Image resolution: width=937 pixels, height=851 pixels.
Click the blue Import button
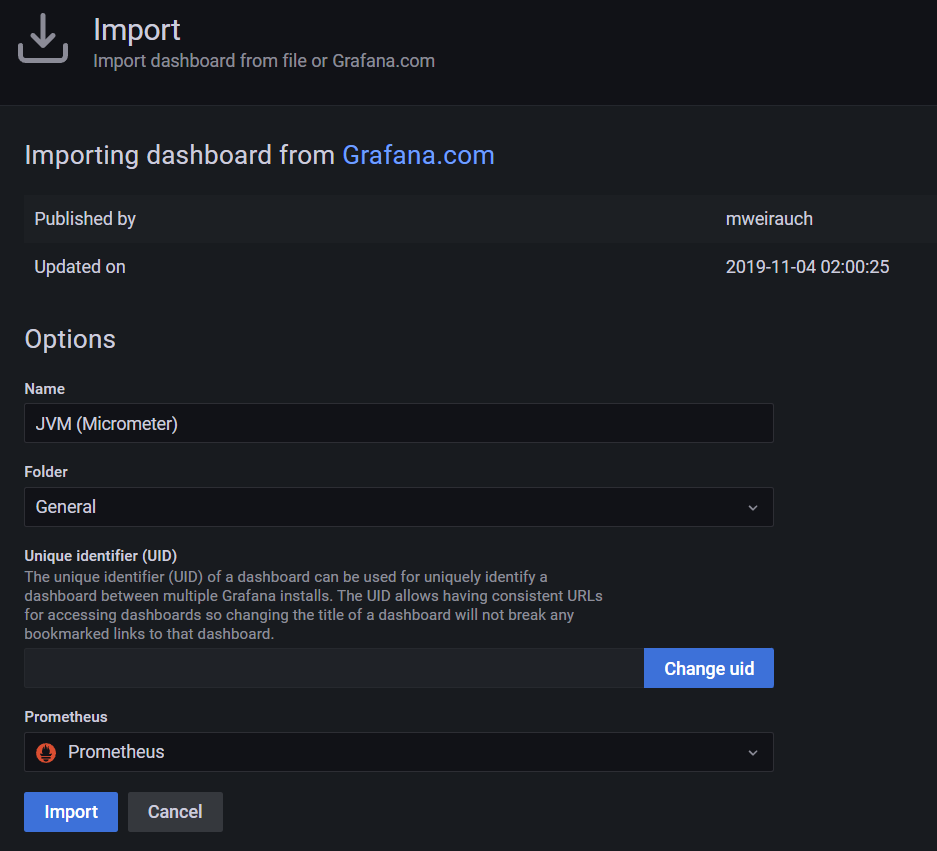71,812
